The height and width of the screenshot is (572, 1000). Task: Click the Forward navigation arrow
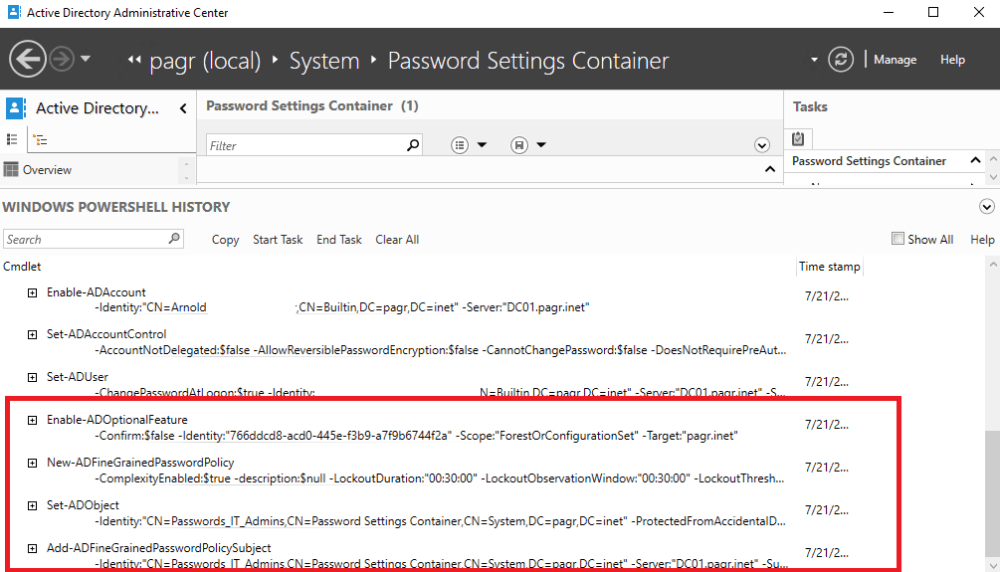(62, 59)
